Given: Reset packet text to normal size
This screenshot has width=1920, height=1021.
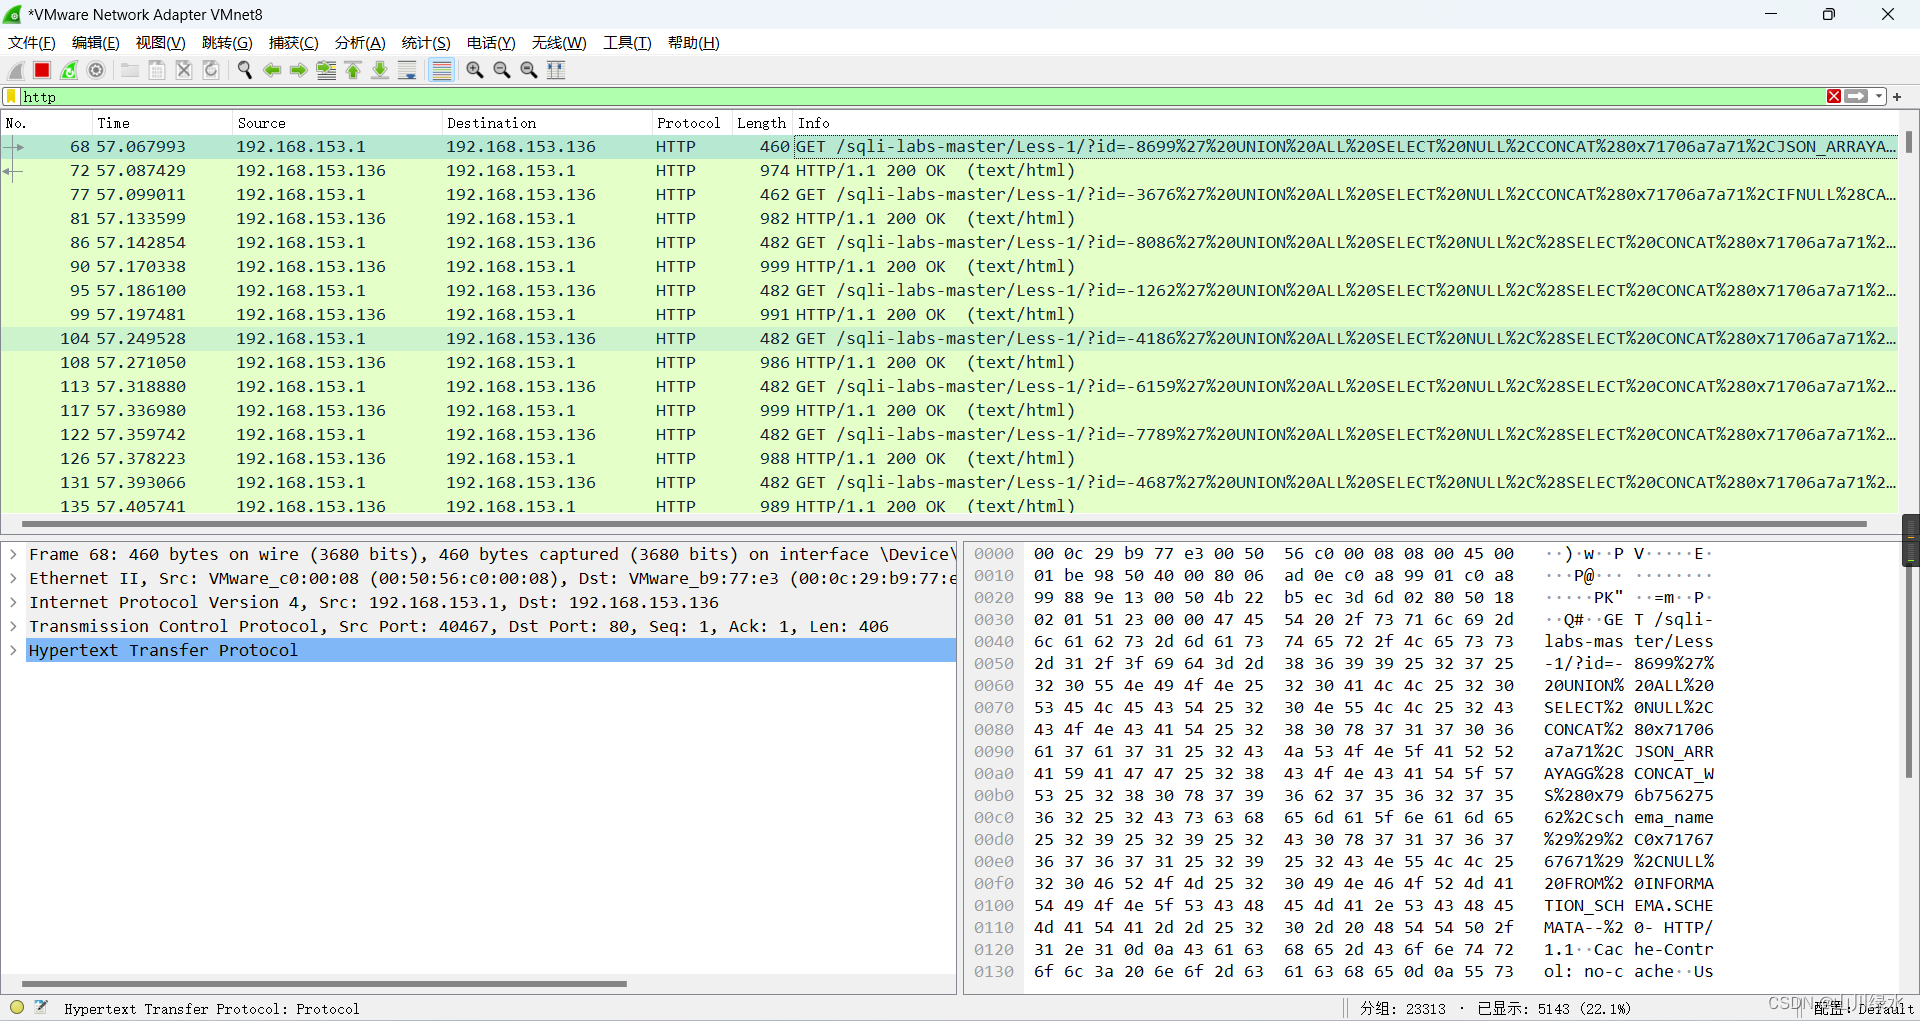Looking at the screenshot, I should (x=529, y=70).
